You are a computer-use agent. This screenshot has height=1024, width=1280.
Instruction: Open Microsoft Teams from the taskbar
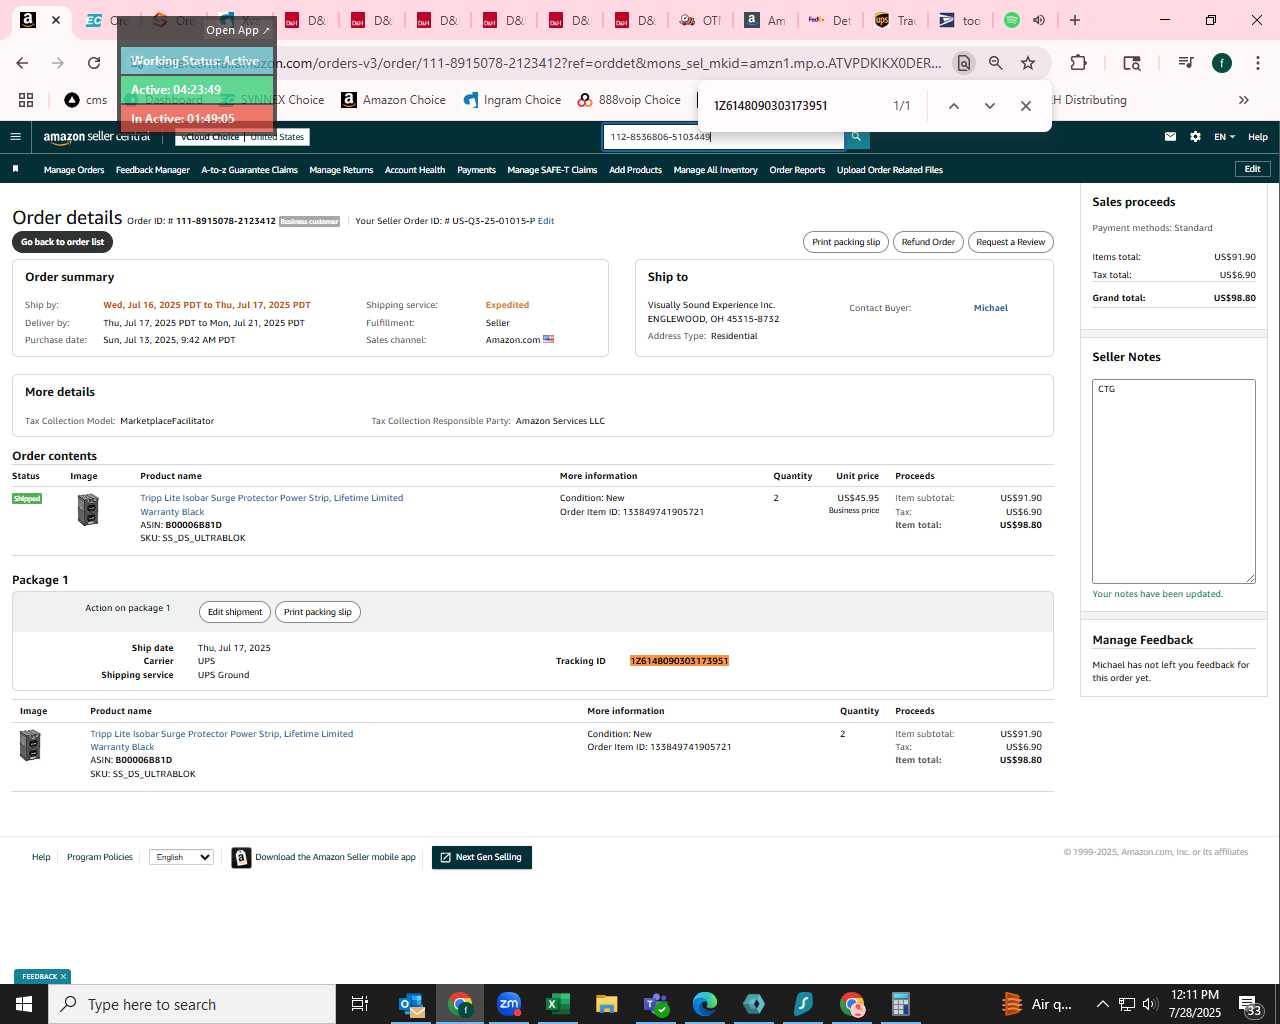[656, 1004]
